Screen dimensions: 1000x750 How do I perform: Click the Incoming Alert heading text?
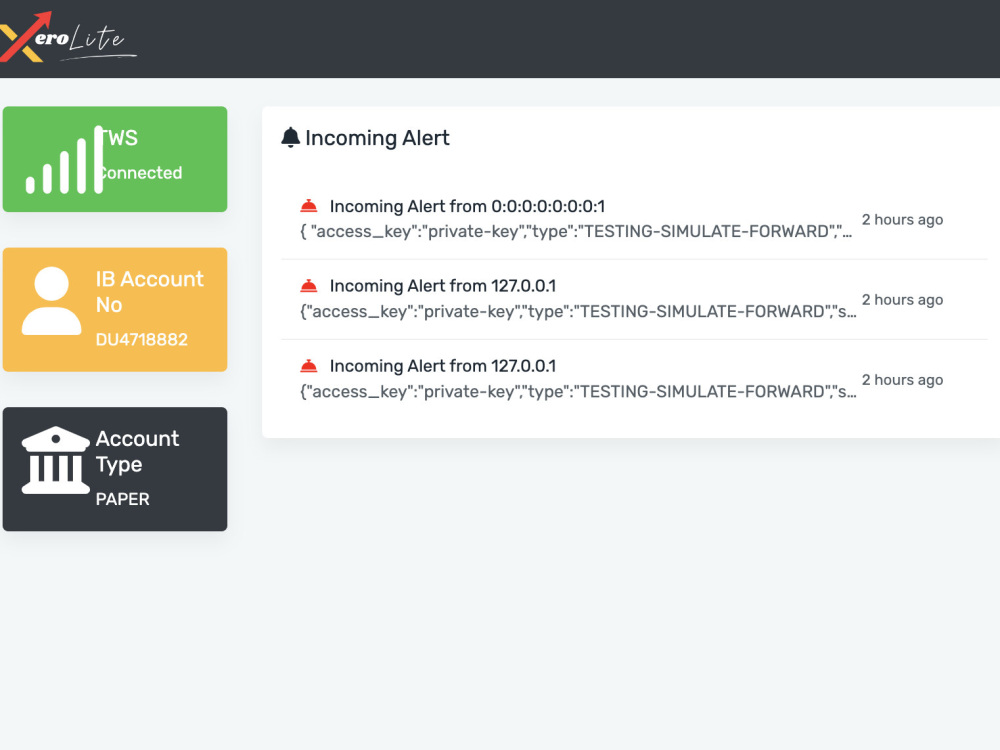[377, 138]
